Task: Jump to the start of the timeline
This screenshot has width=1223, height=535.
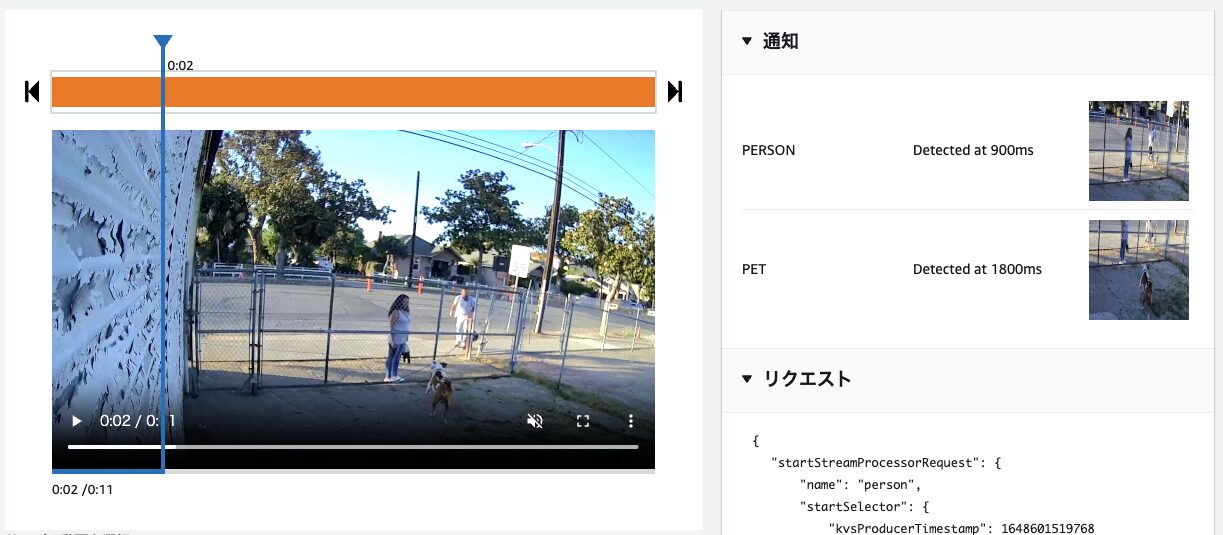Action: 32,92
